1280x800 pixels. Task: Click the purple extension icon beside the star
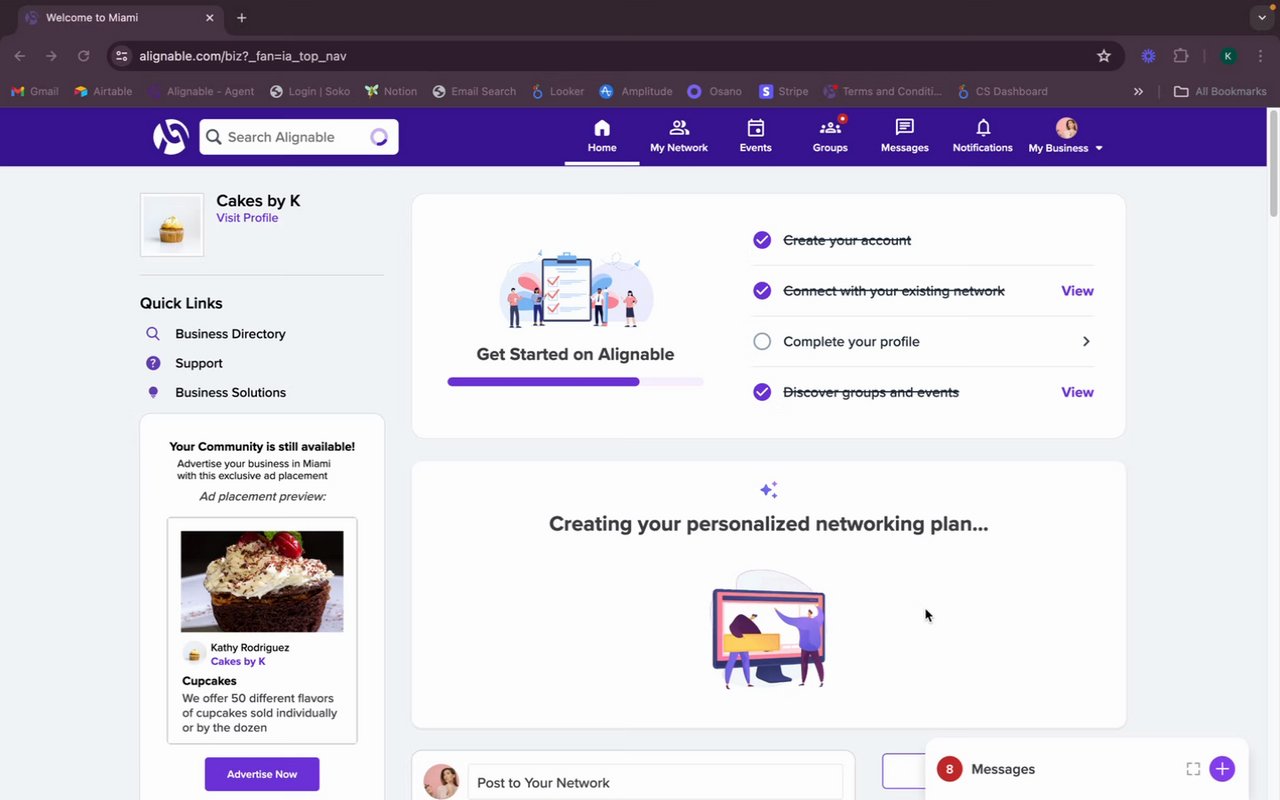(x=1148, y=56)
